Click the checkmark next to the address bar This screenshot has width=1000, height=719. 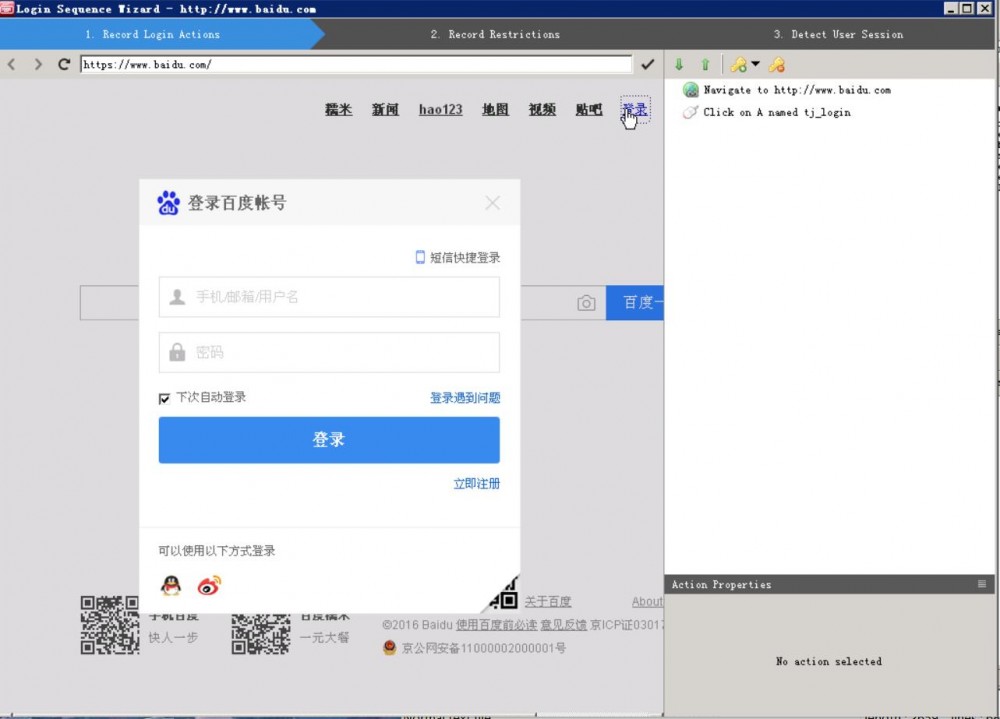[648, 63]
